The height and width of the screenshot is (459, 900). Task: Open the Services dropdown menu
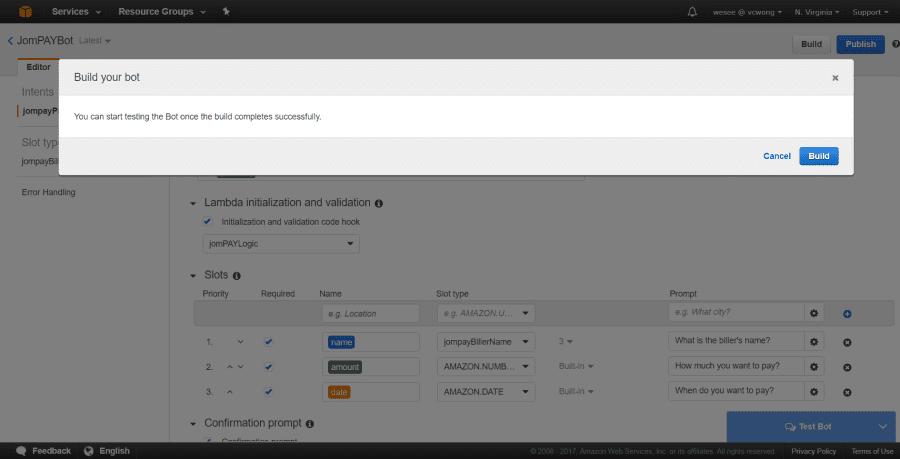click(76, 12)
